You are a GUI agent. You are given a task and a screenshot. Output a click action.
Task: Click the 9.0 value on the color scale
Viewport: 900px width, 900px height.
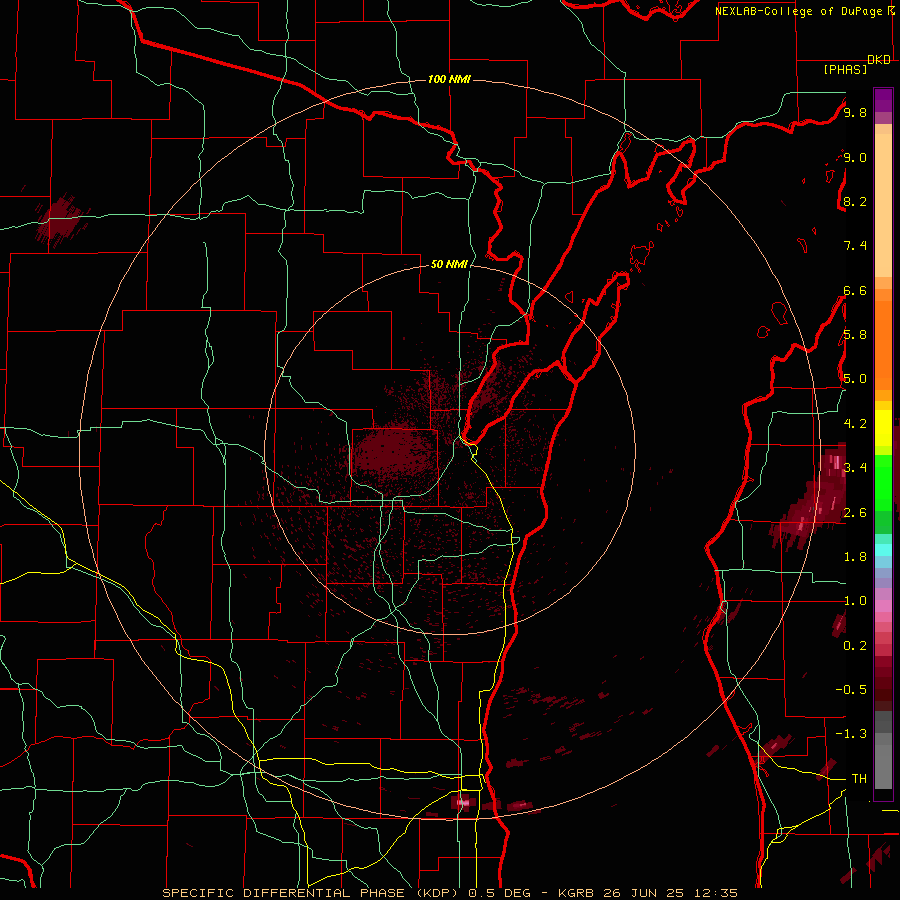(x=855, y=157)
